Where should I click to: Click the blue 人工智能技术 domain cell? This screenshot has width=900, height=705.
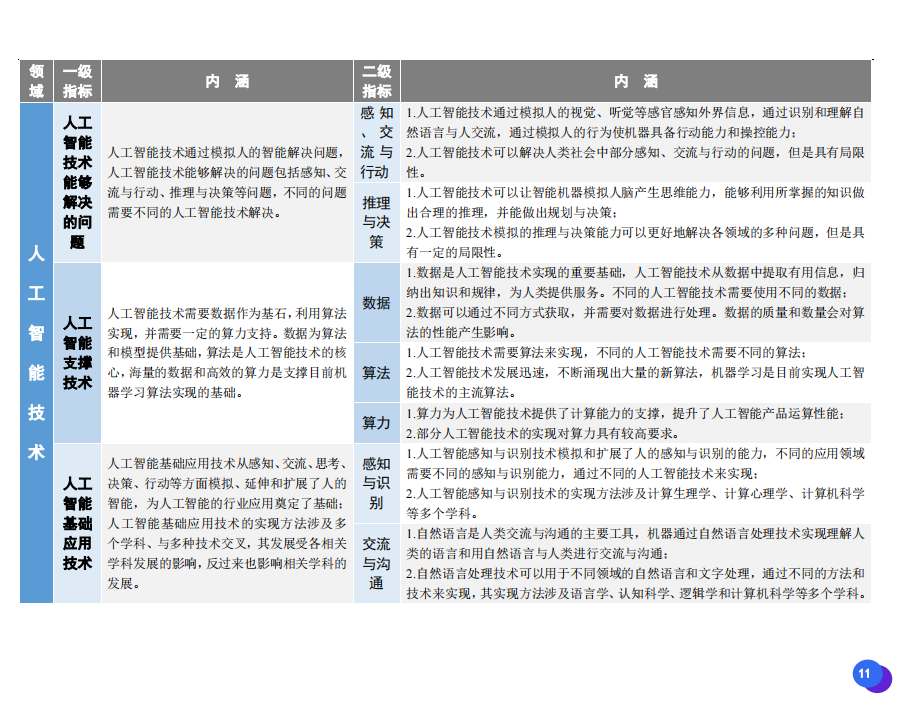coord(36,353)
